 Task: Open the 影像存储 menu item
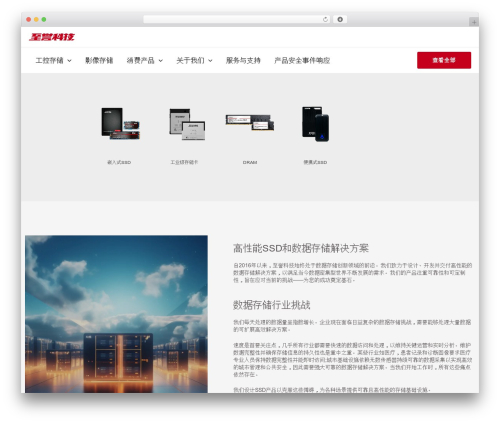99,60
